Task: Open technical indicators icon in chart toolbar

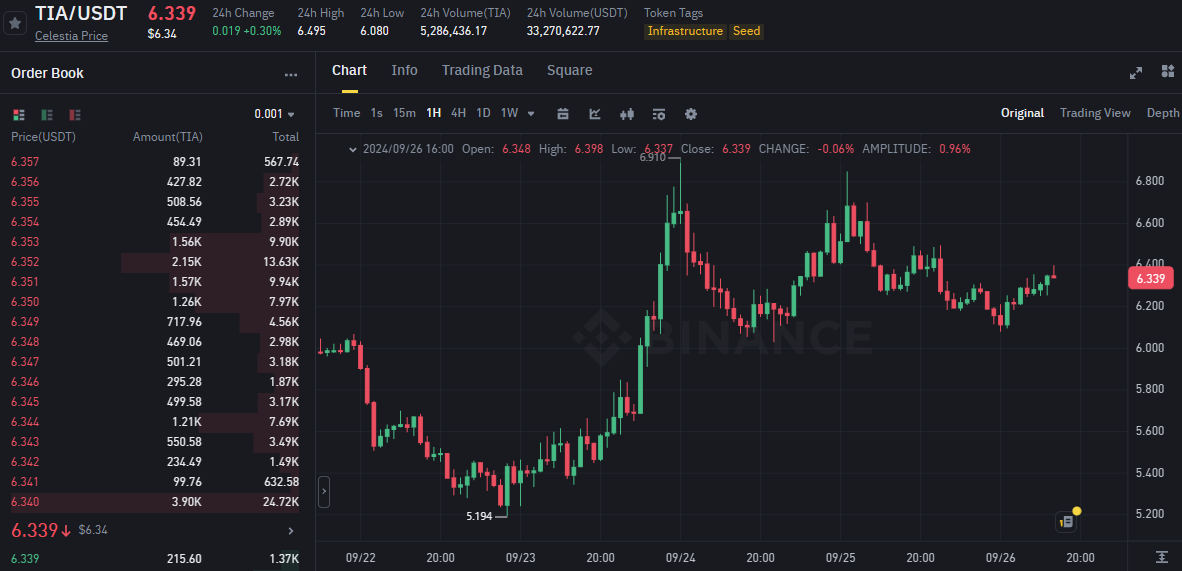Action: coord(595,114)
